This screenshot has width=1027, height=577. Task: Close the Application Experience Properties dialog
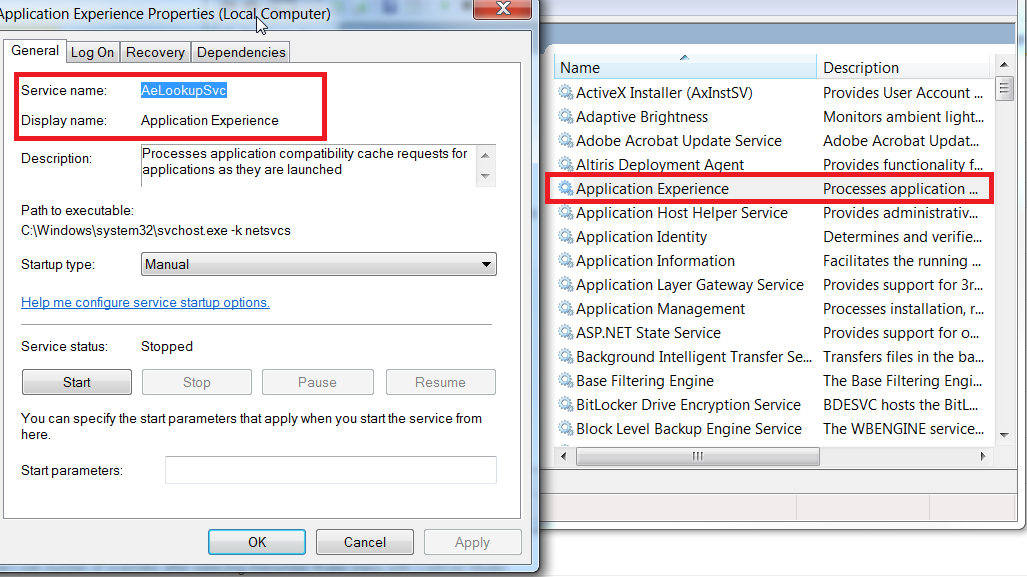tap(502, 9)
